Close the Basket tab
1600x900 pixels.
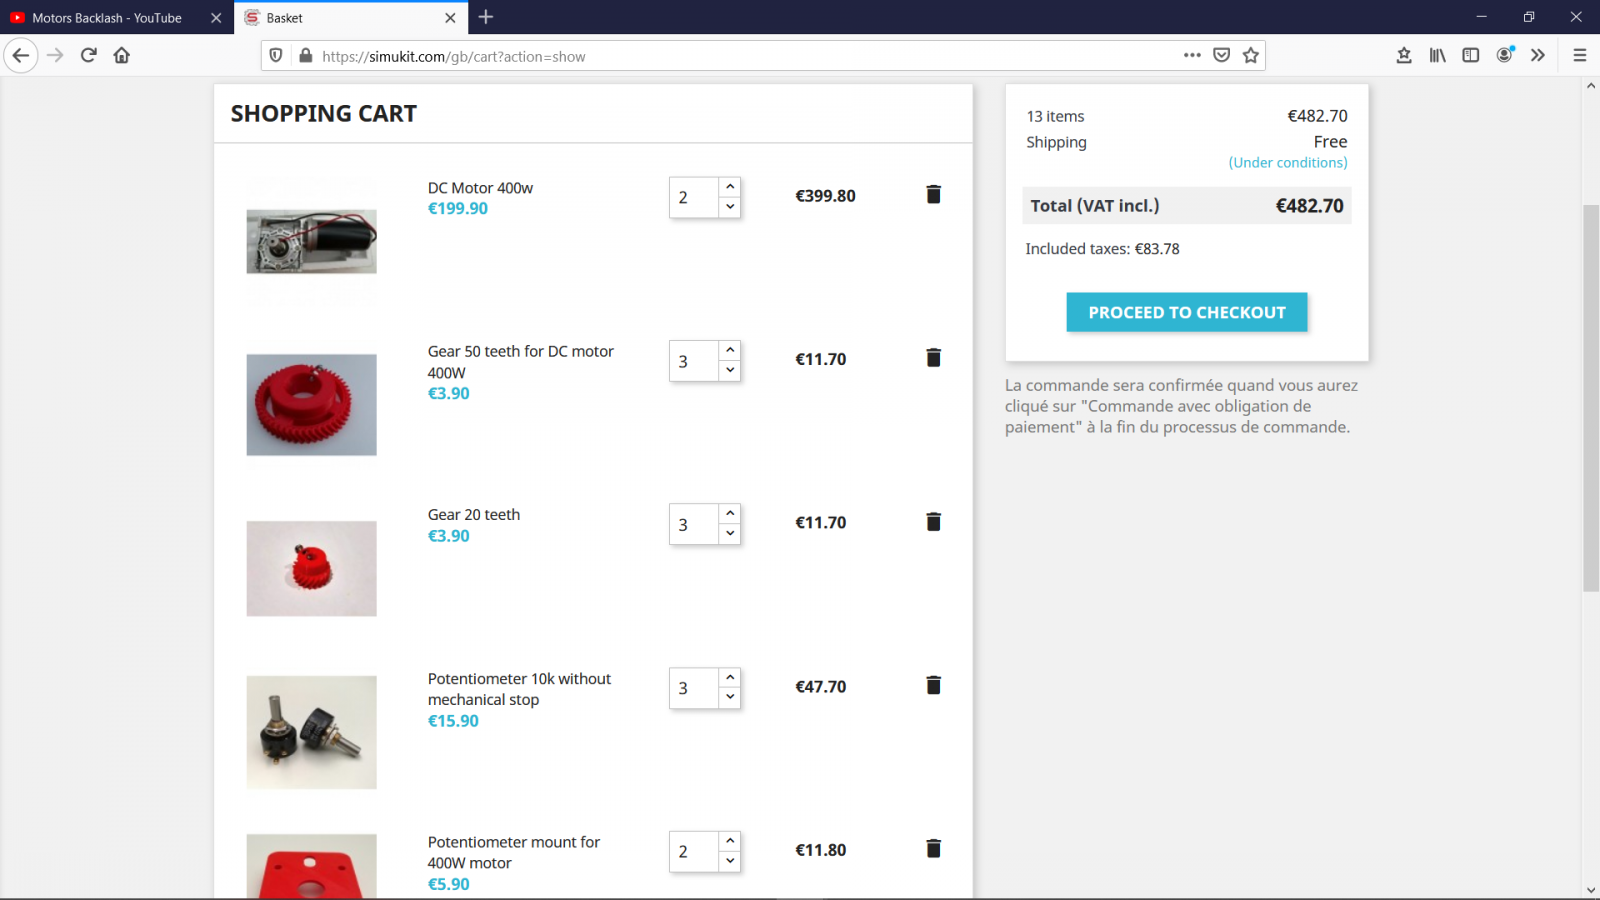click(450, 18)
